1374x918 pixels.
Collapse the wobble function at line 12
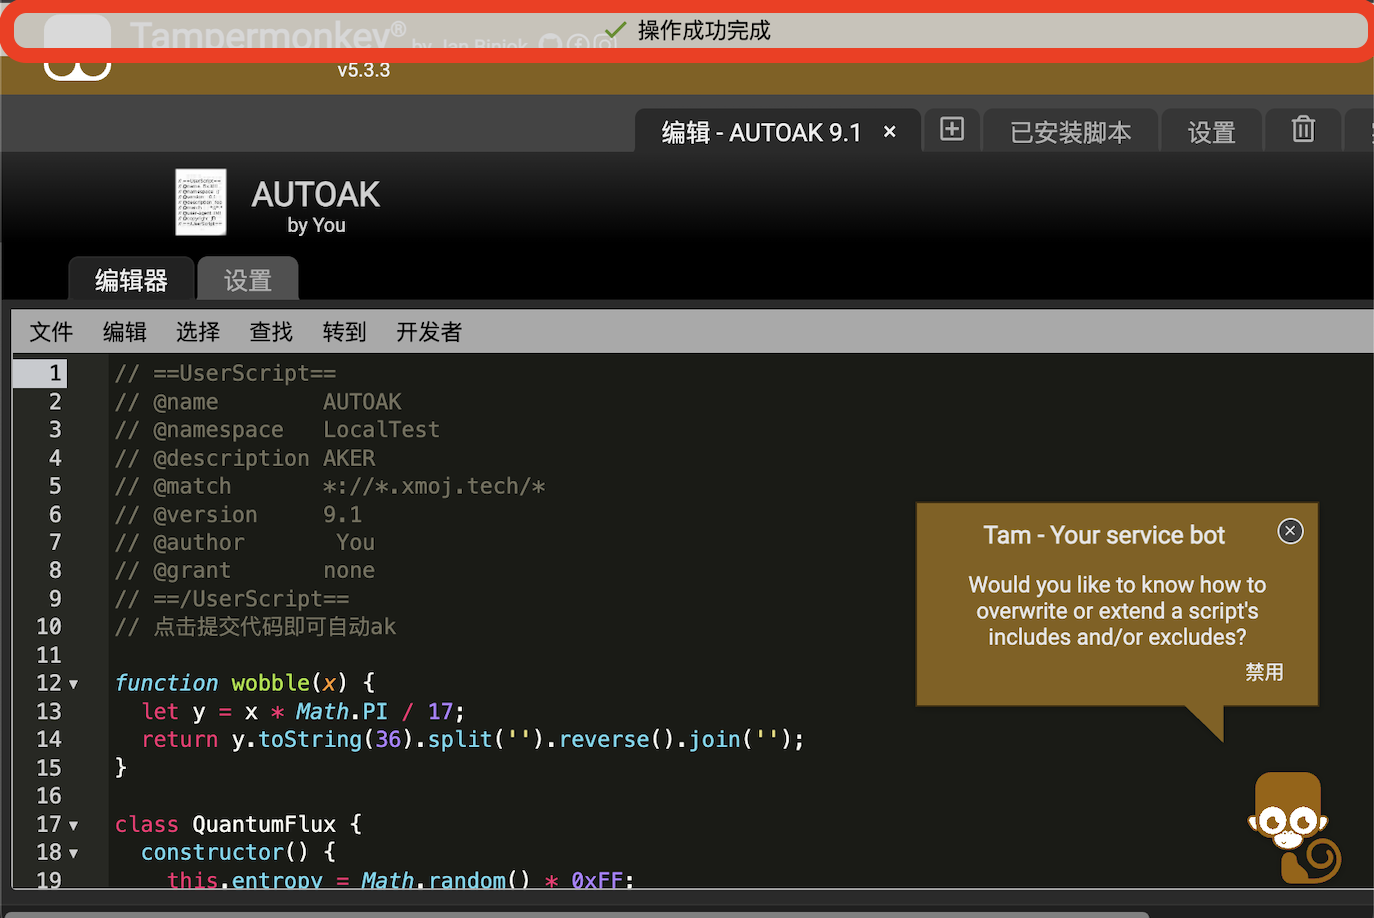click(73, 685)
